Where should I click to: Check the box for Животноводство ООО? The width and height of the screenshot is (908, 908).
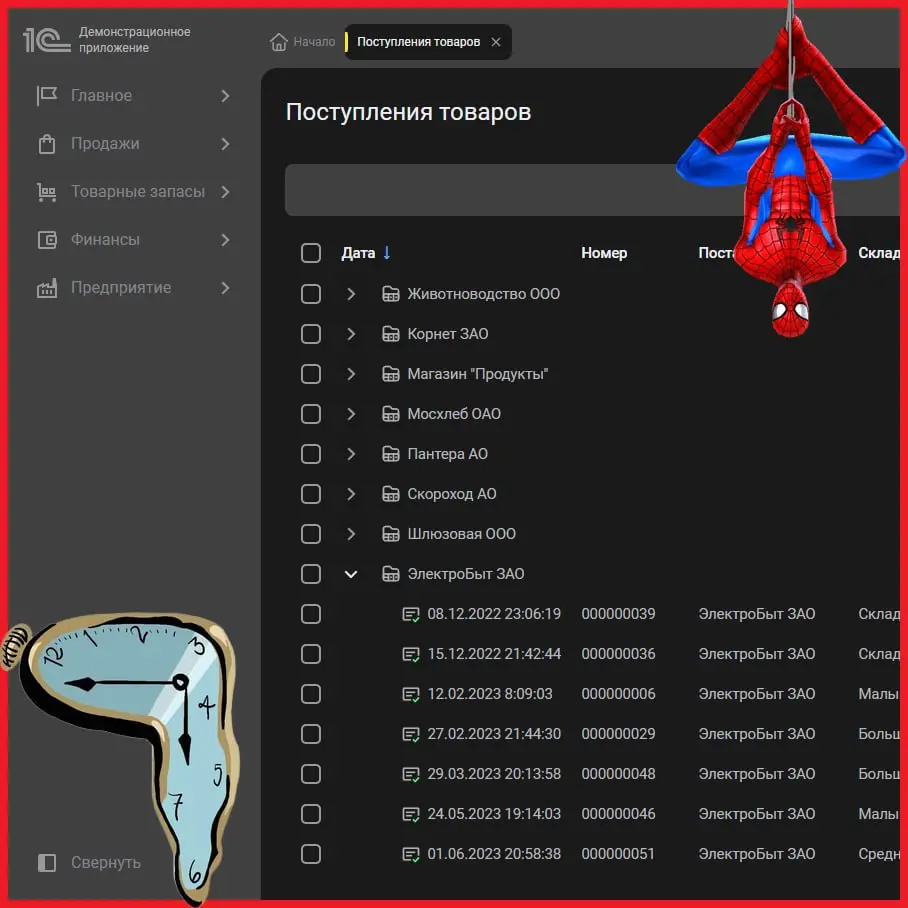(311, 294)
